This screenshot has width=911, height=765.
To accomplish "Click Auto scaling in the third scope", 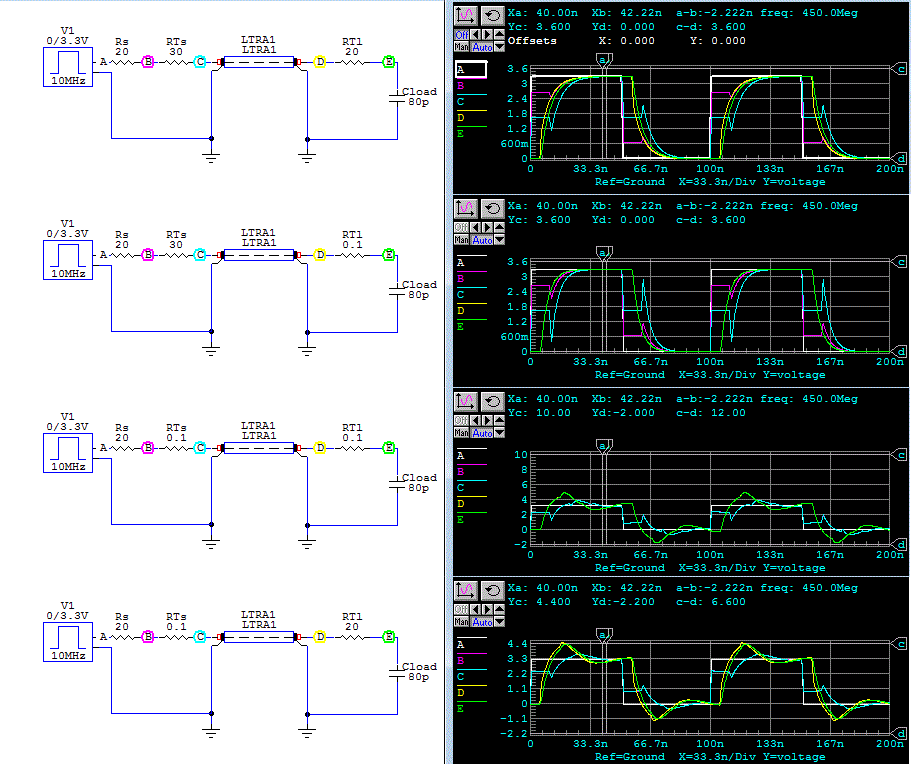I will (x=482, y=433).
